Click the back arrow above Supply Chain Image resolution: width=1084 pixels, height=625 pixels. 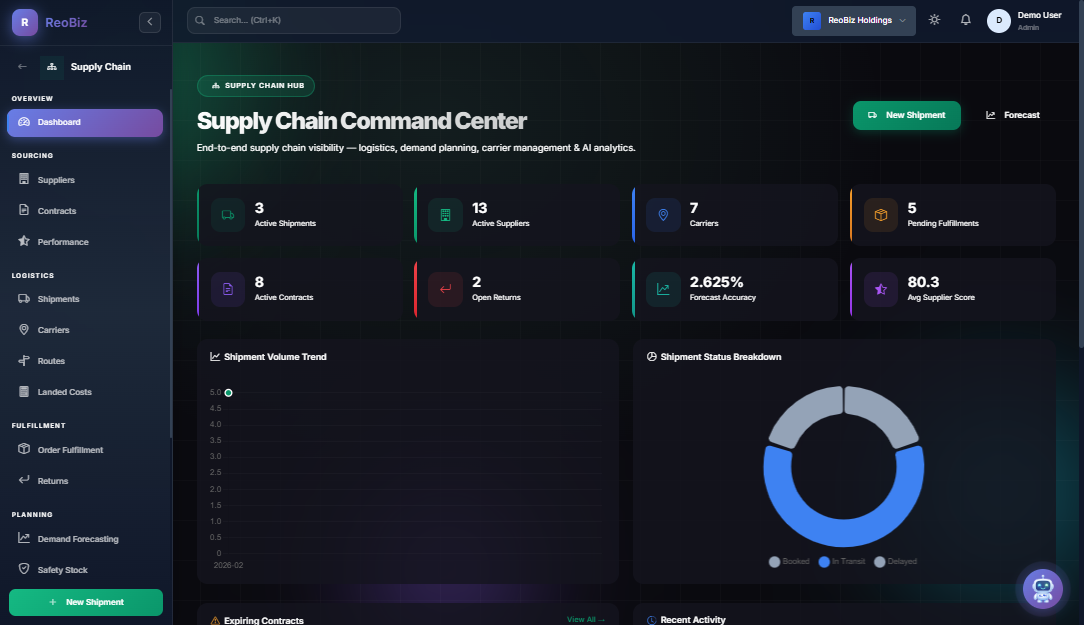[x=21, y=66]
